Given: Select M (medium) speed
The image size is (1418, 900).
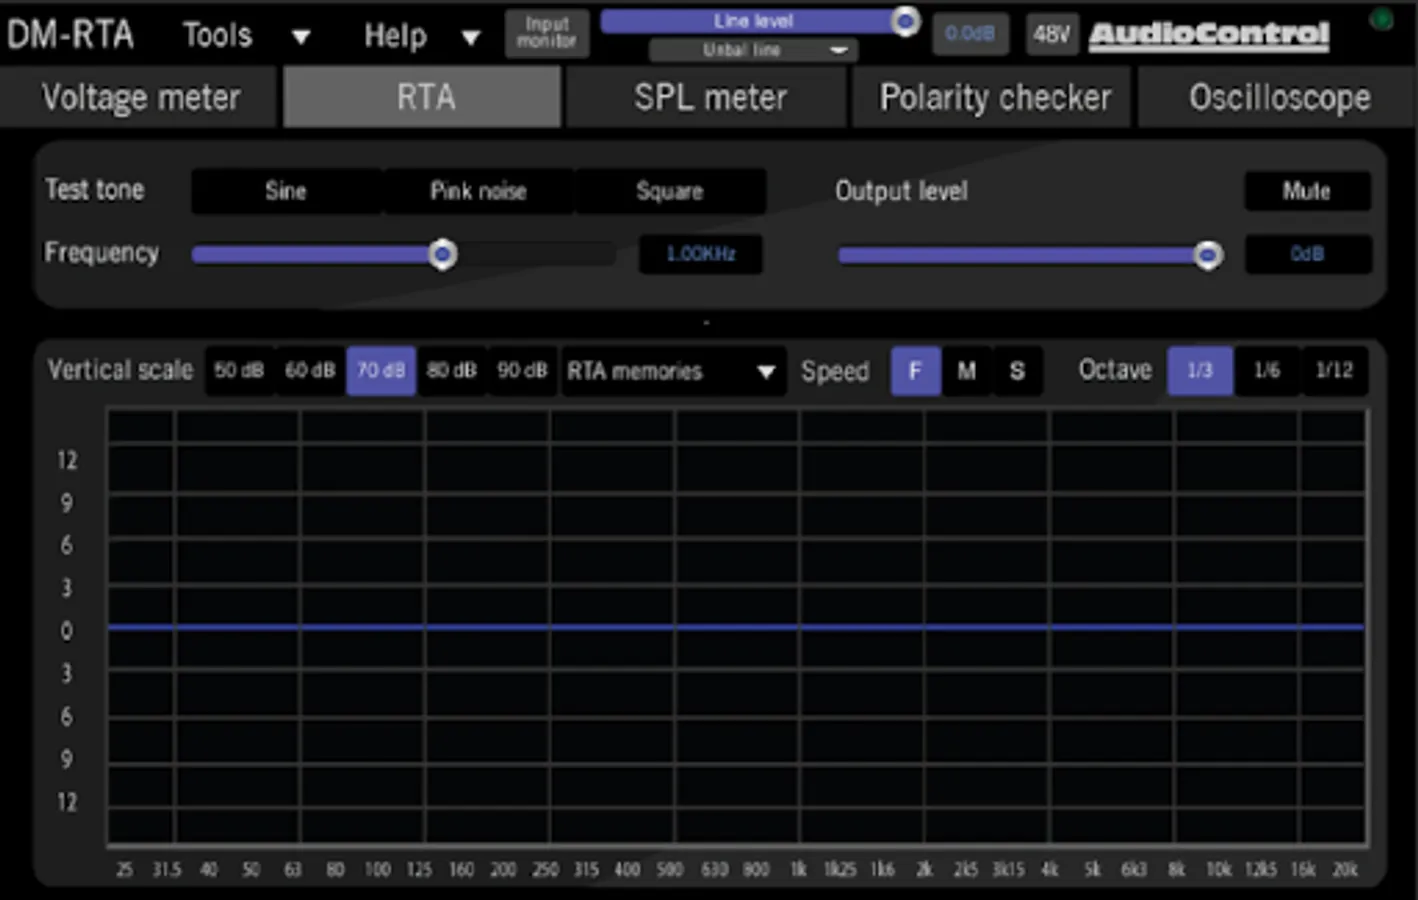Looking at the screenshot, I should (x=966, y=371).
